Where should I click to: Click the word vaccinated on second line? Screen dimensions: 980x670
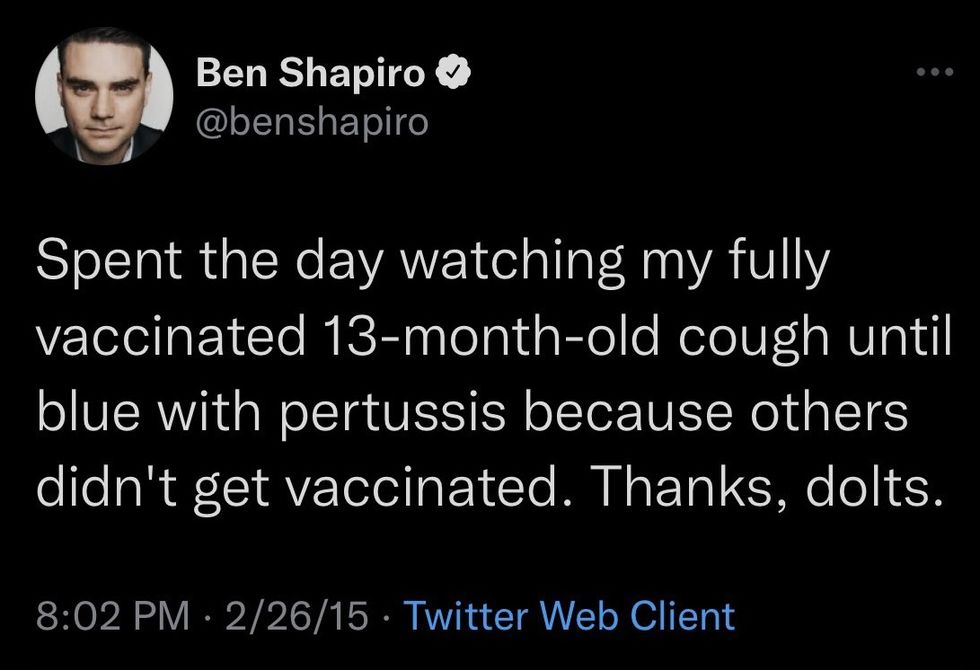tap(171, 338)
